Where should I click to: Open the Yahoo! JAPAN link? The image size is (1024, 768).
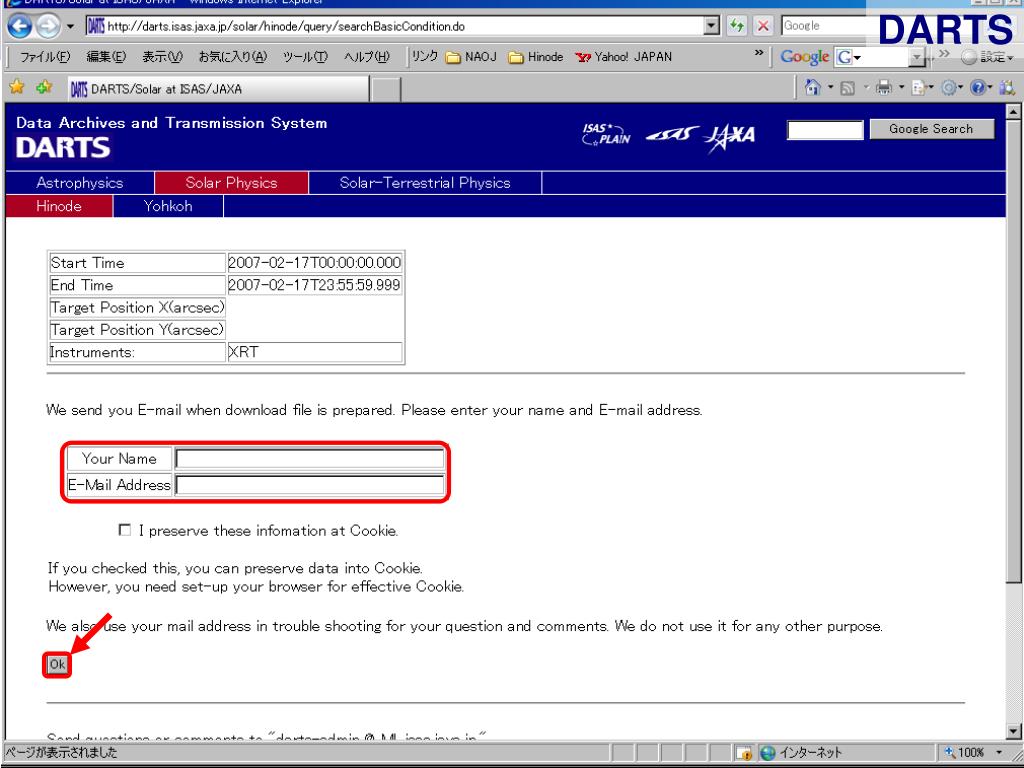(x=624, y=57)
